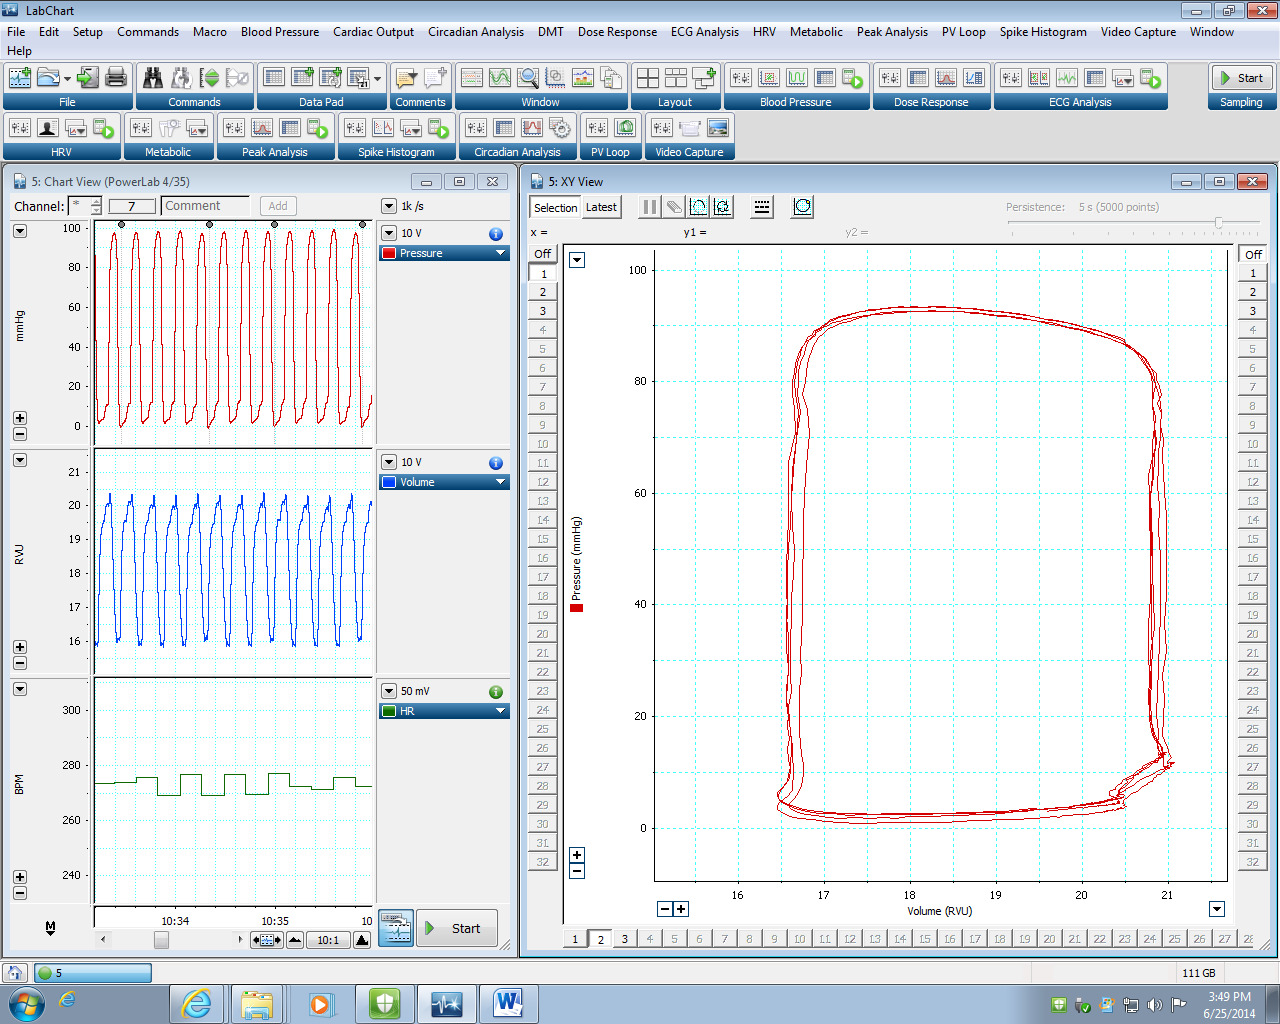Select X-axis channel 2 button

coord(600,939)
